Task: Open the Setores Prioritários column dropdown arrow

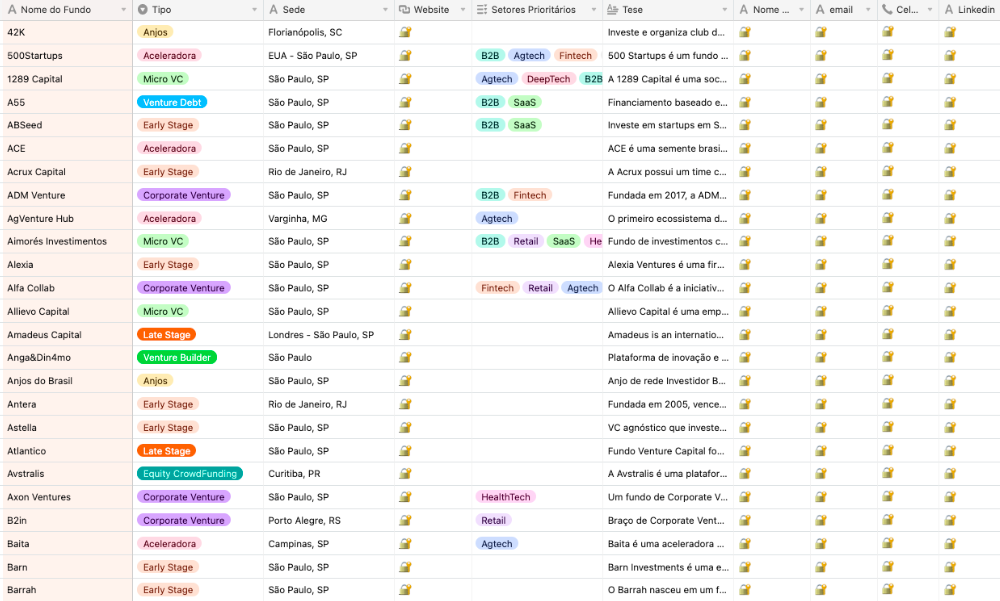Action: tap(594, 10)
